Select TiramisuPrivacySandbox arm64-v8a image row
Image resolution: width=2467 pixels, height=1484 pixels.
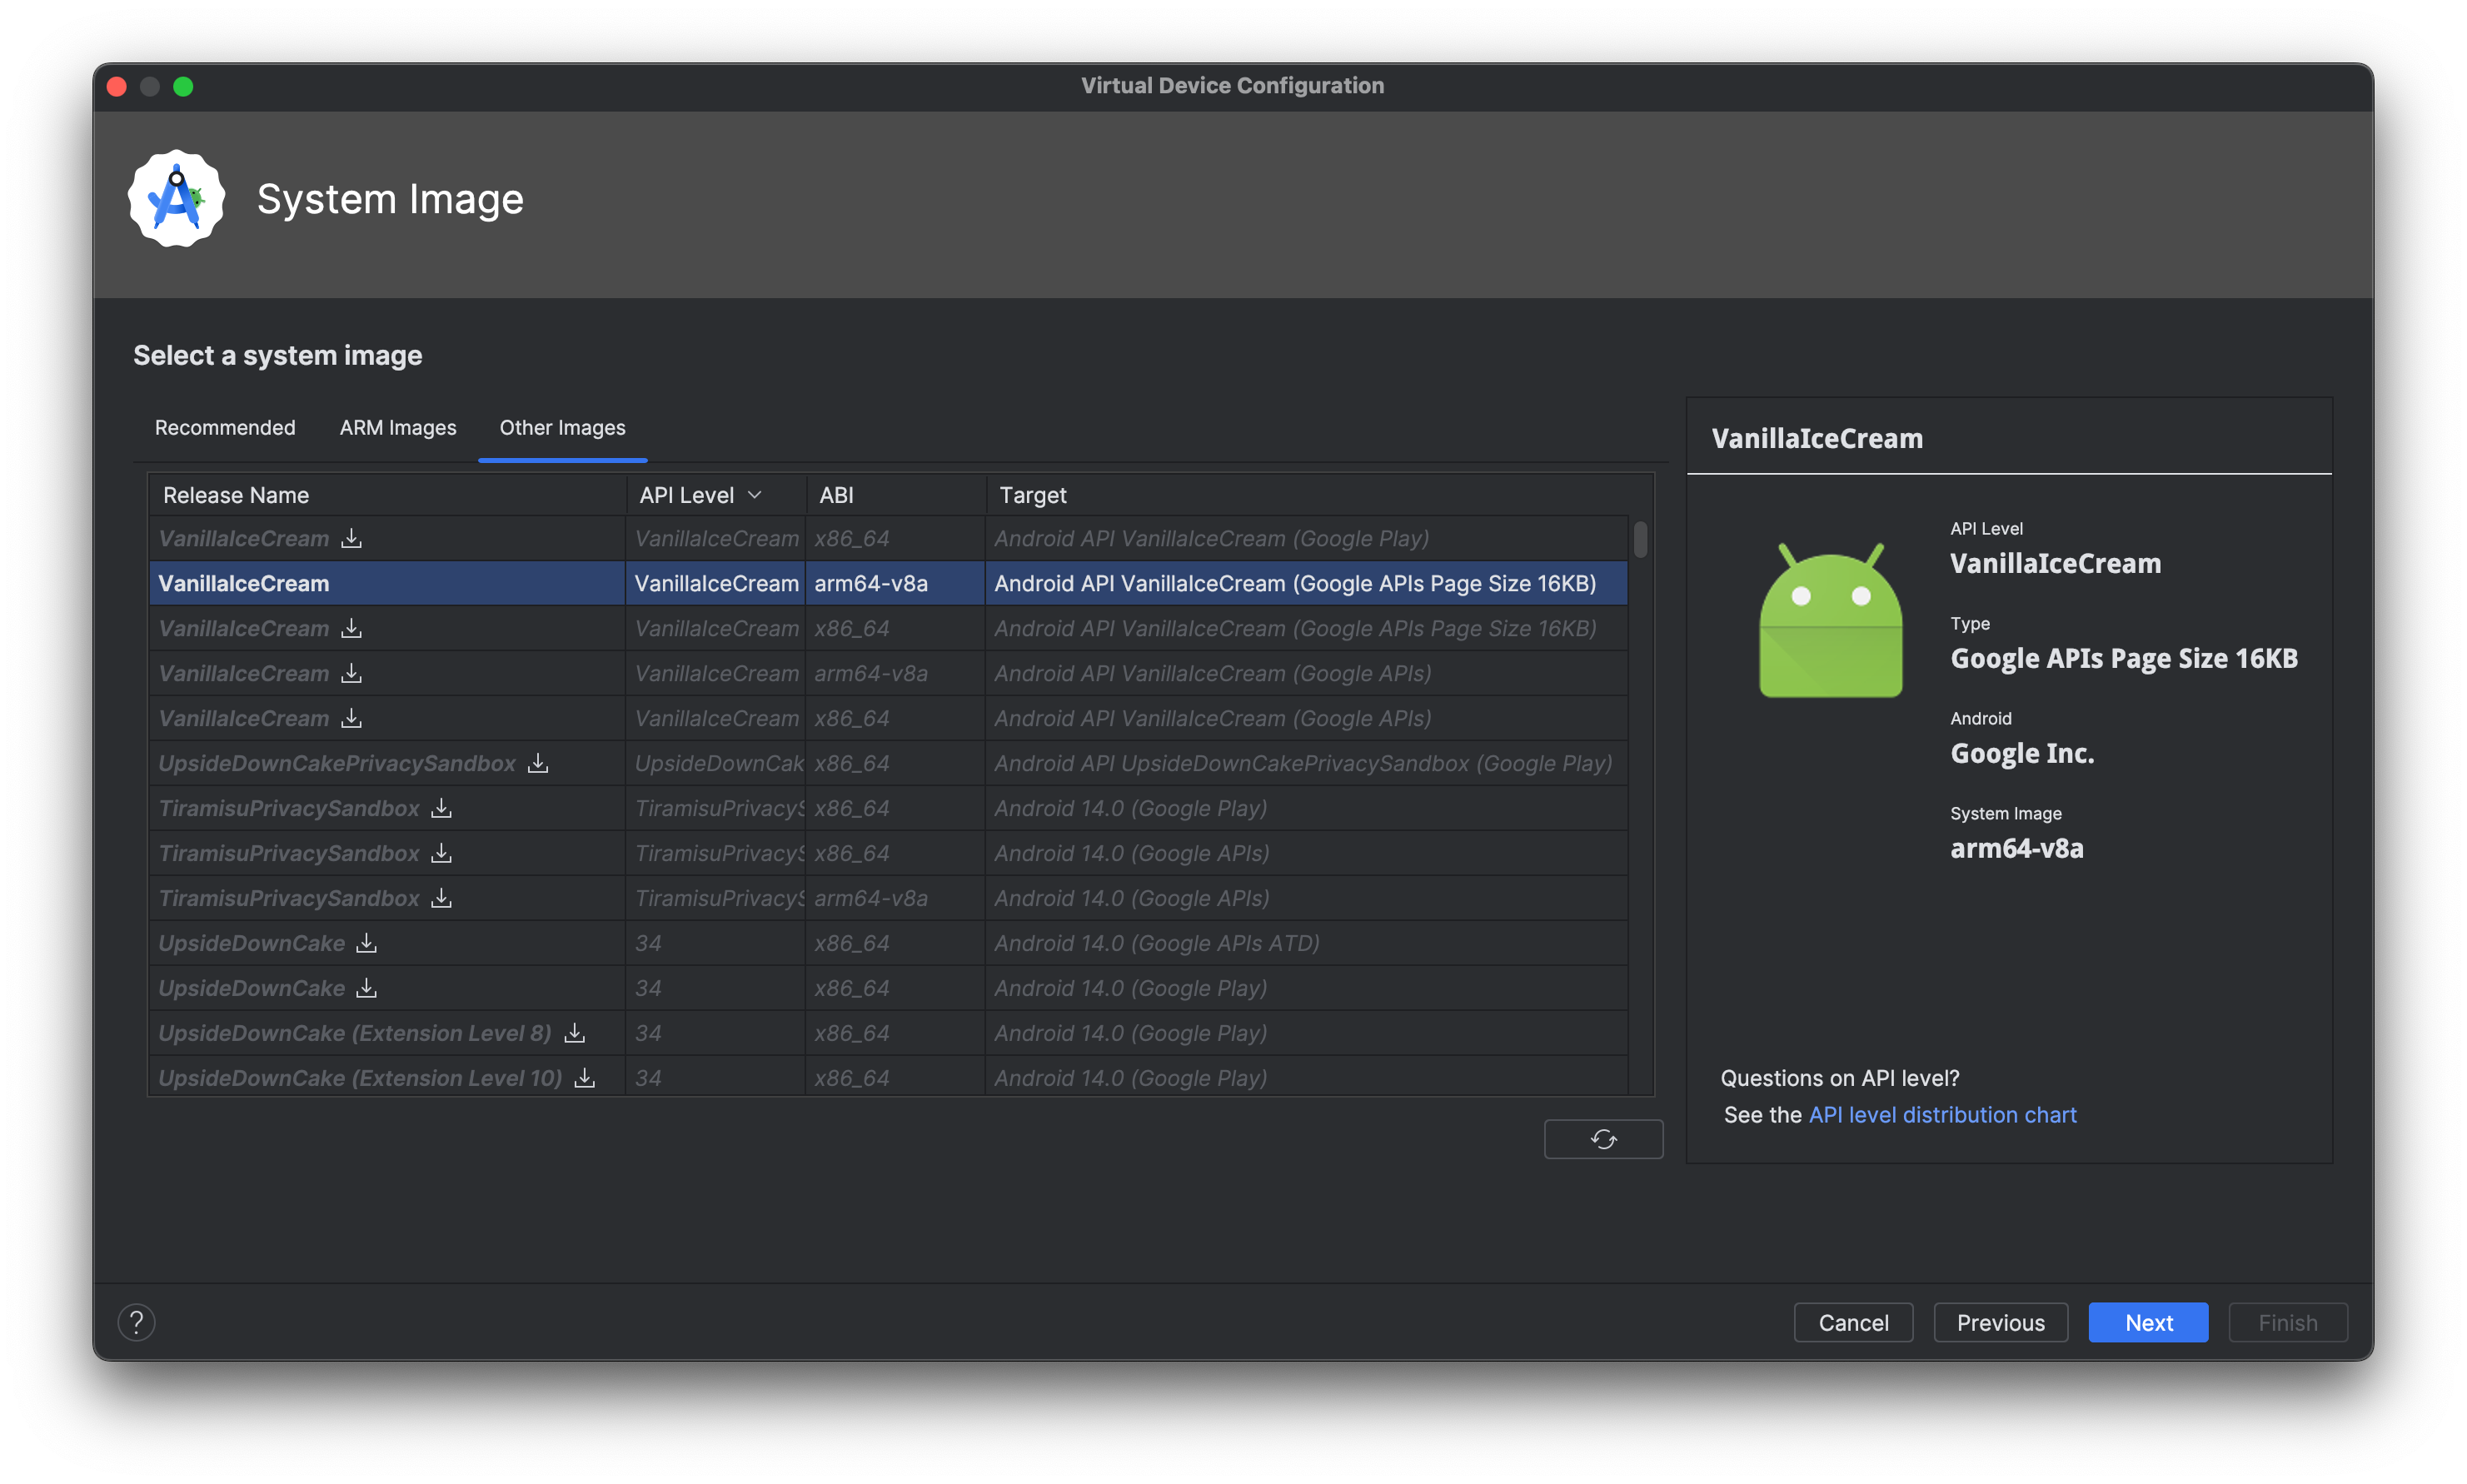point(881,897)
